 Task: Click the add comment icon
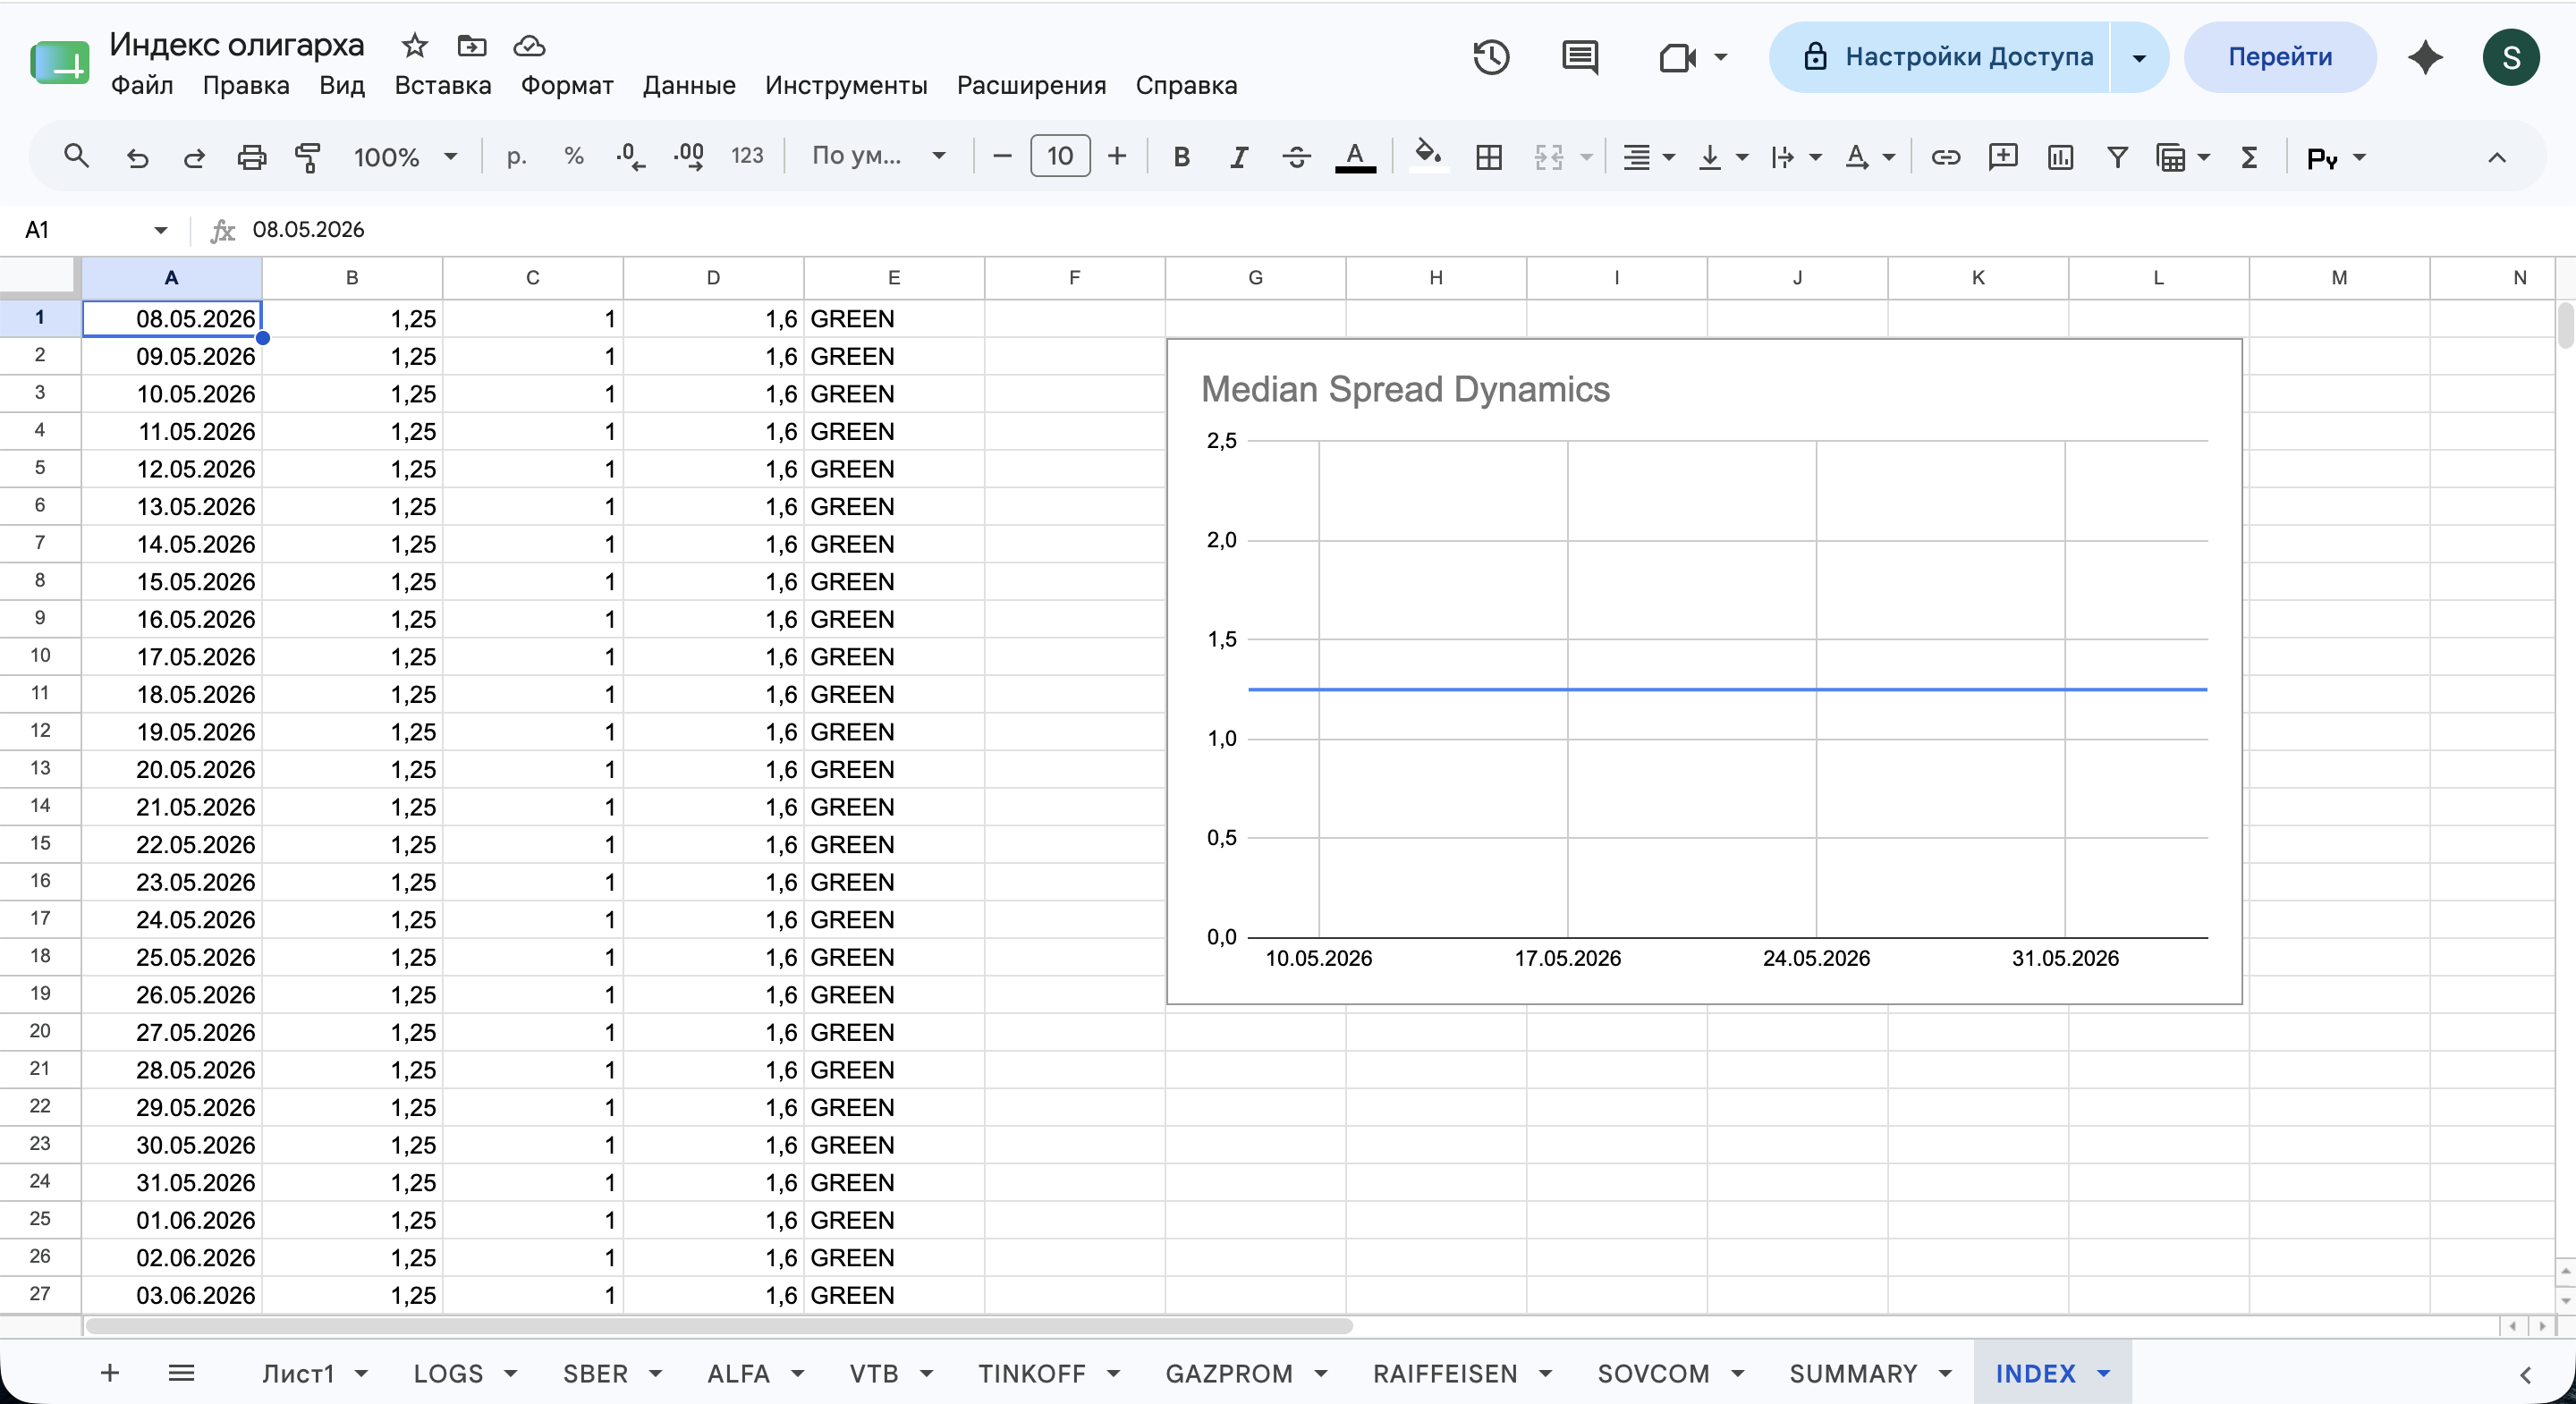coord(2003,156)
